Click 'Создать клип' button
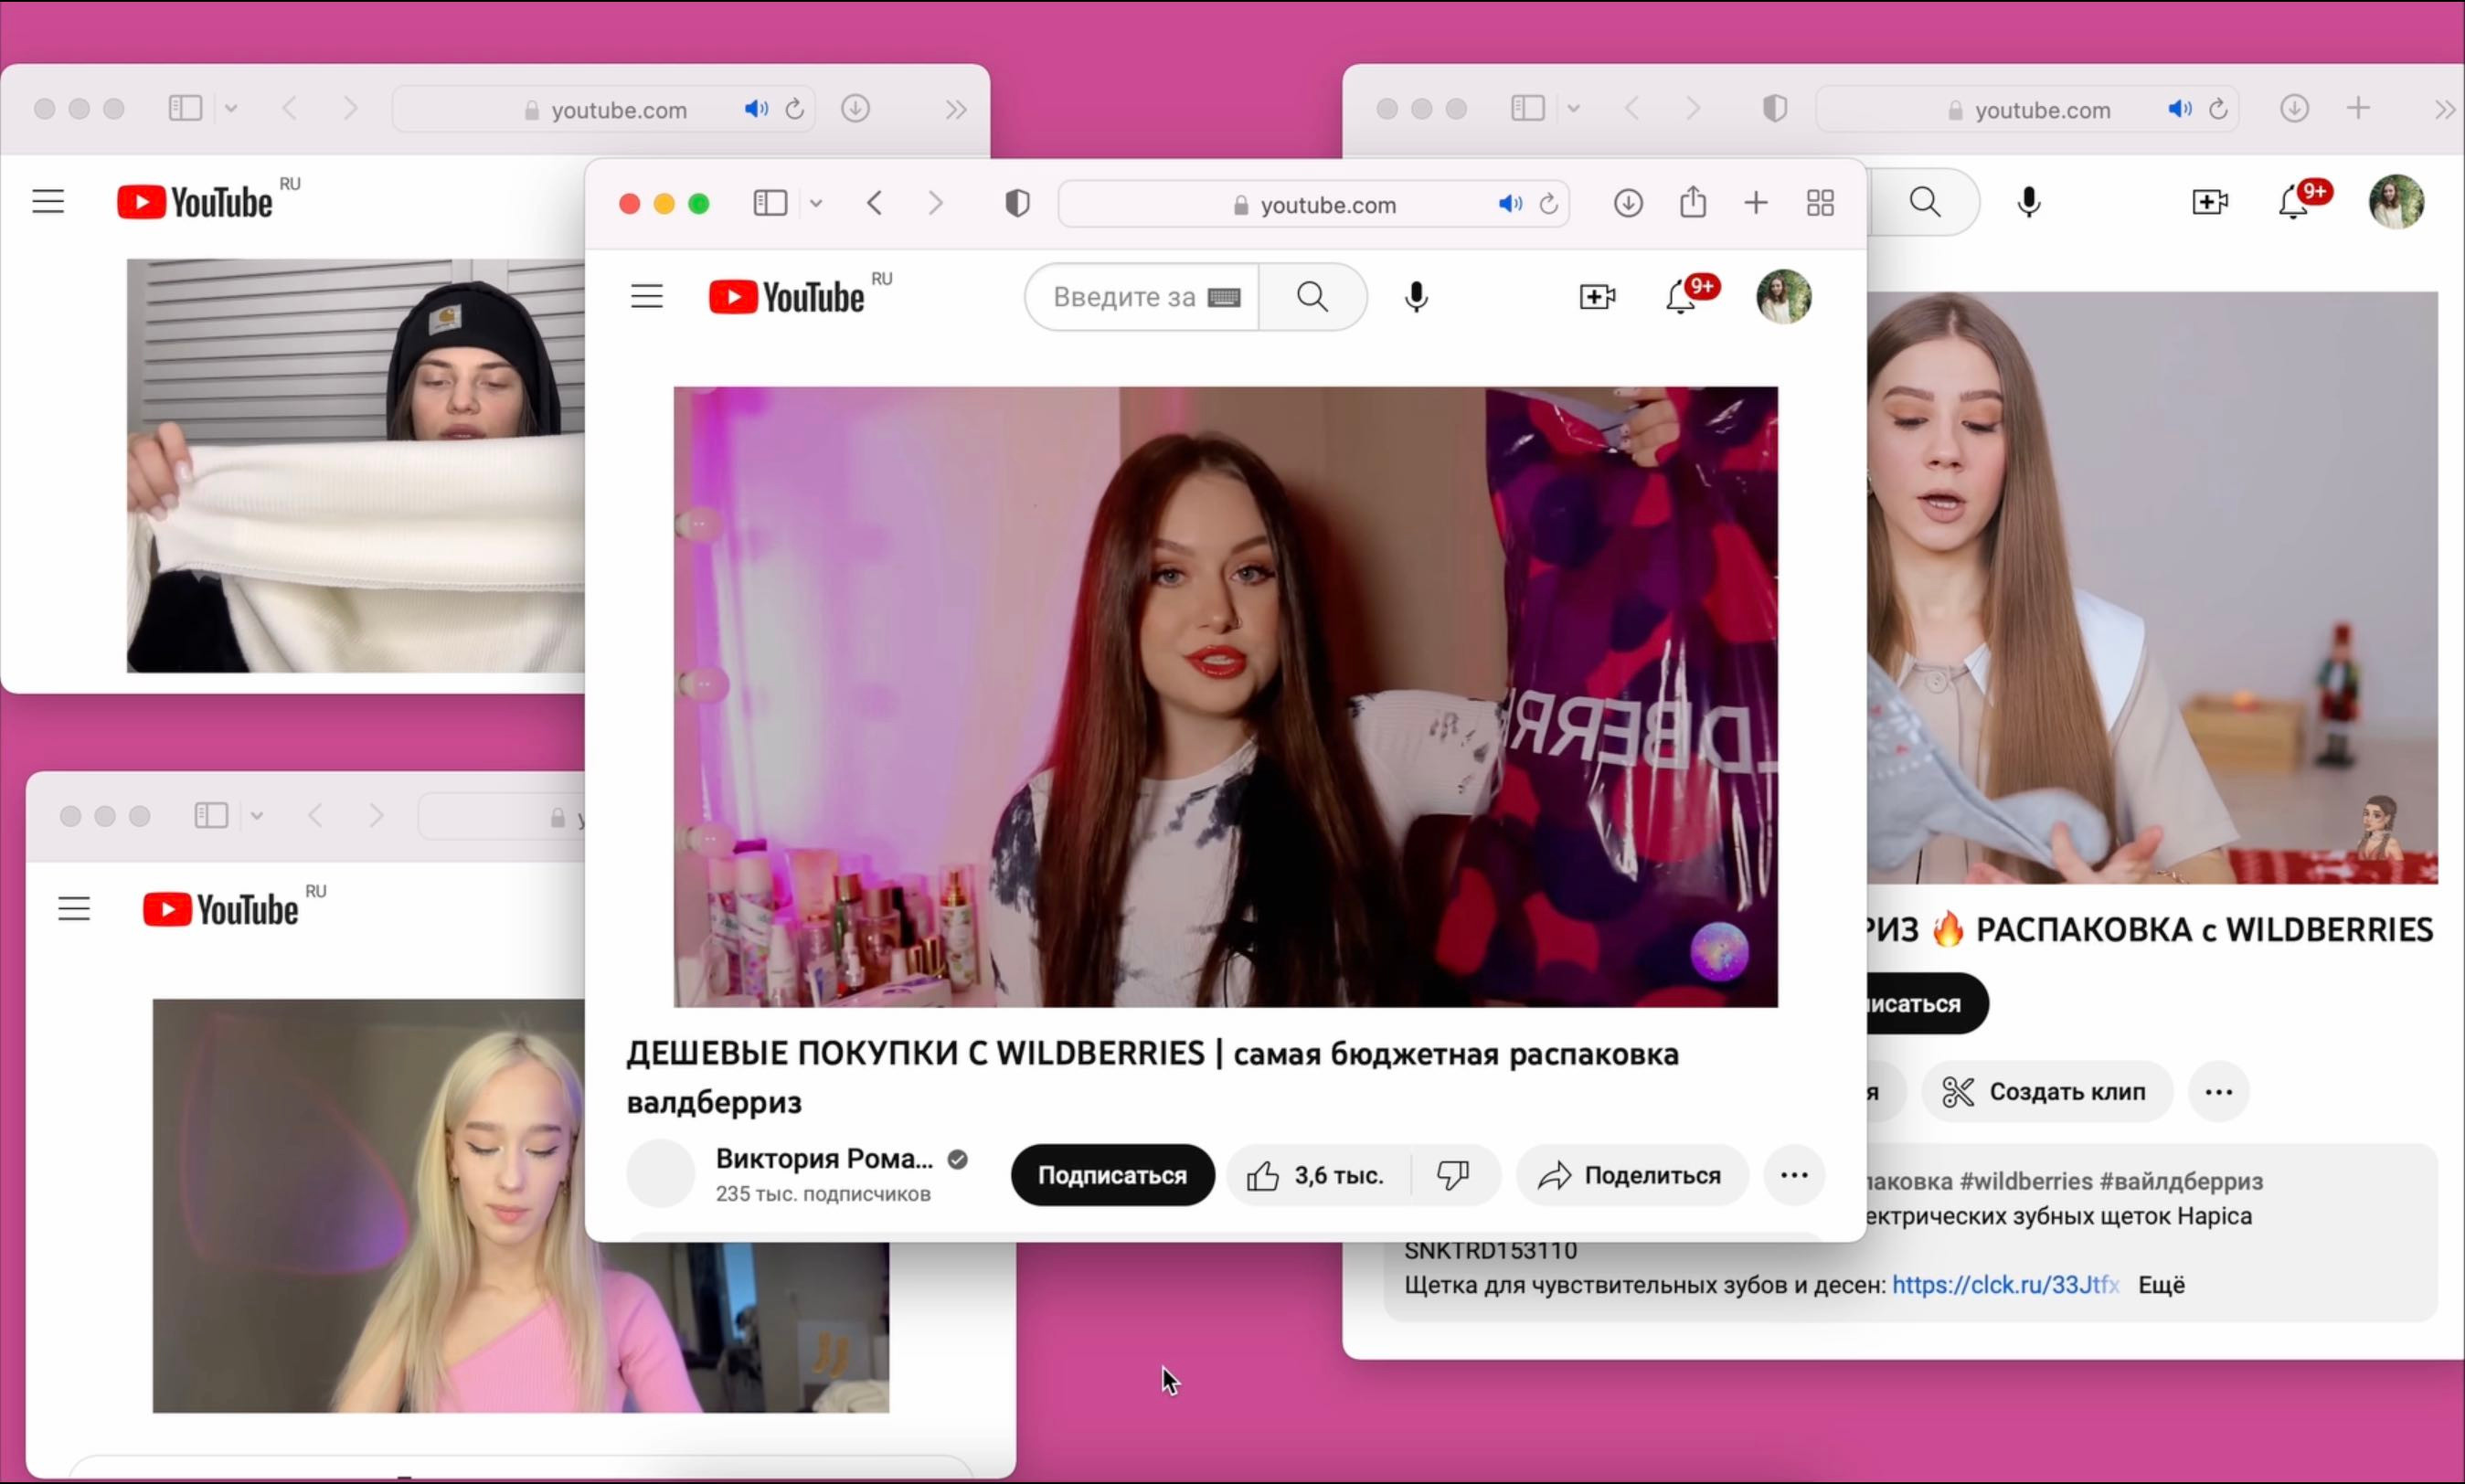 pyautogui.click(x=2047, y=1091)
